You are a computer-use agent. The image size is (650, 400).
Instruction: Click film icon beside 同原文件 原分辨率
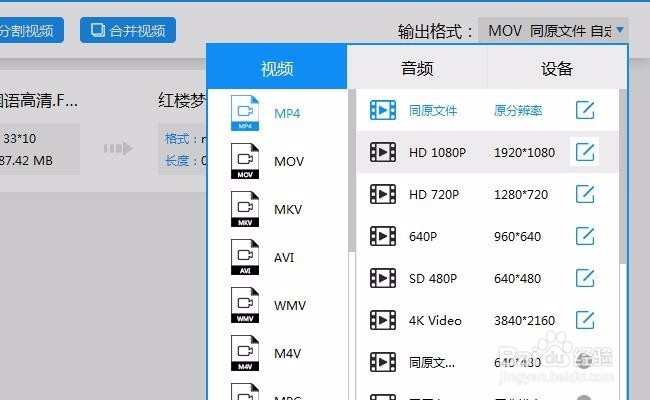pyautogui.click(x=383, y=110)
